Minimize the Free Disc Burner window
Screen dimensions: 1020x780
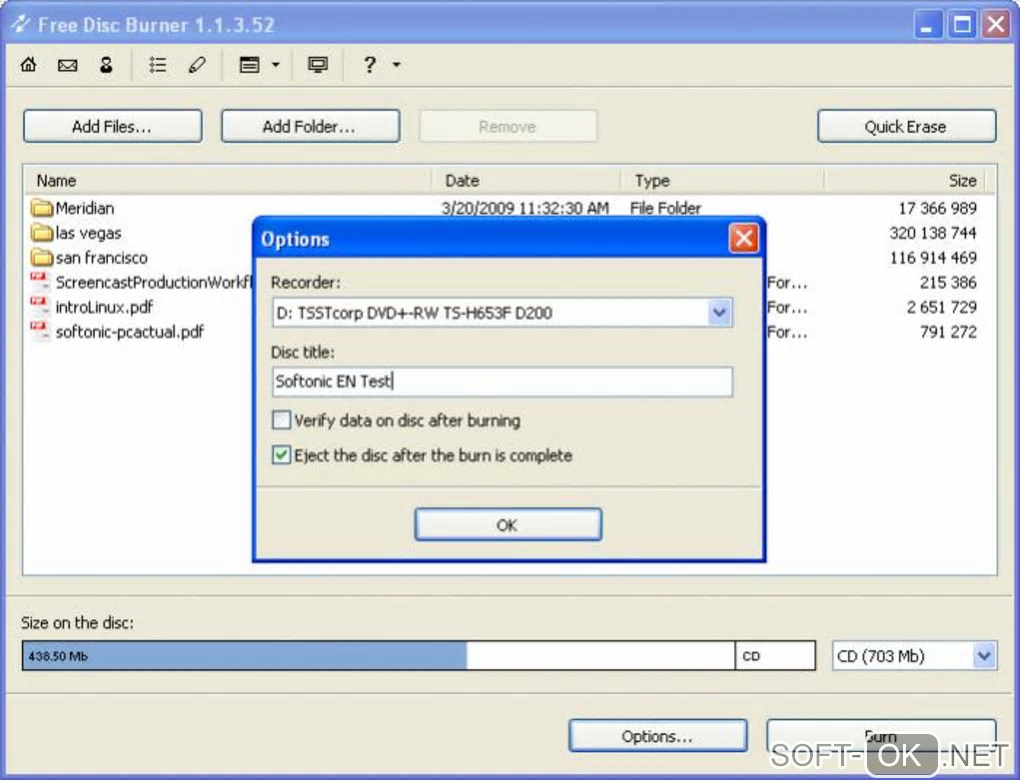click(927, 25)
